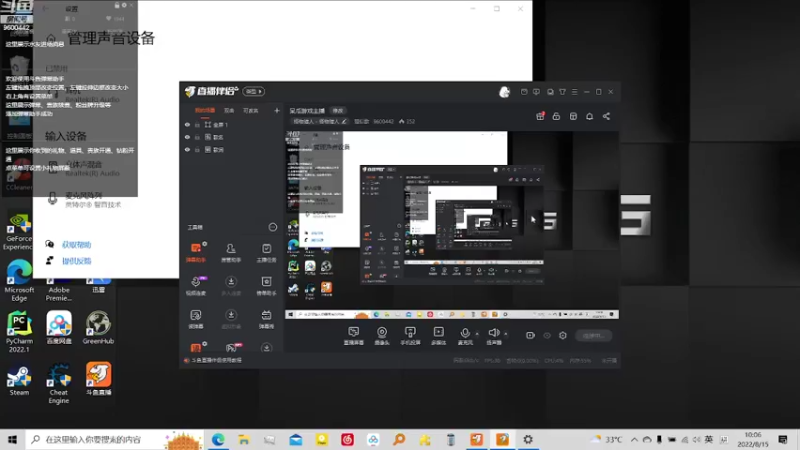Open GreenHub desktop shortcut
Image resolution: width=800 pixels, height=450 pixels.
coord(98,328)
